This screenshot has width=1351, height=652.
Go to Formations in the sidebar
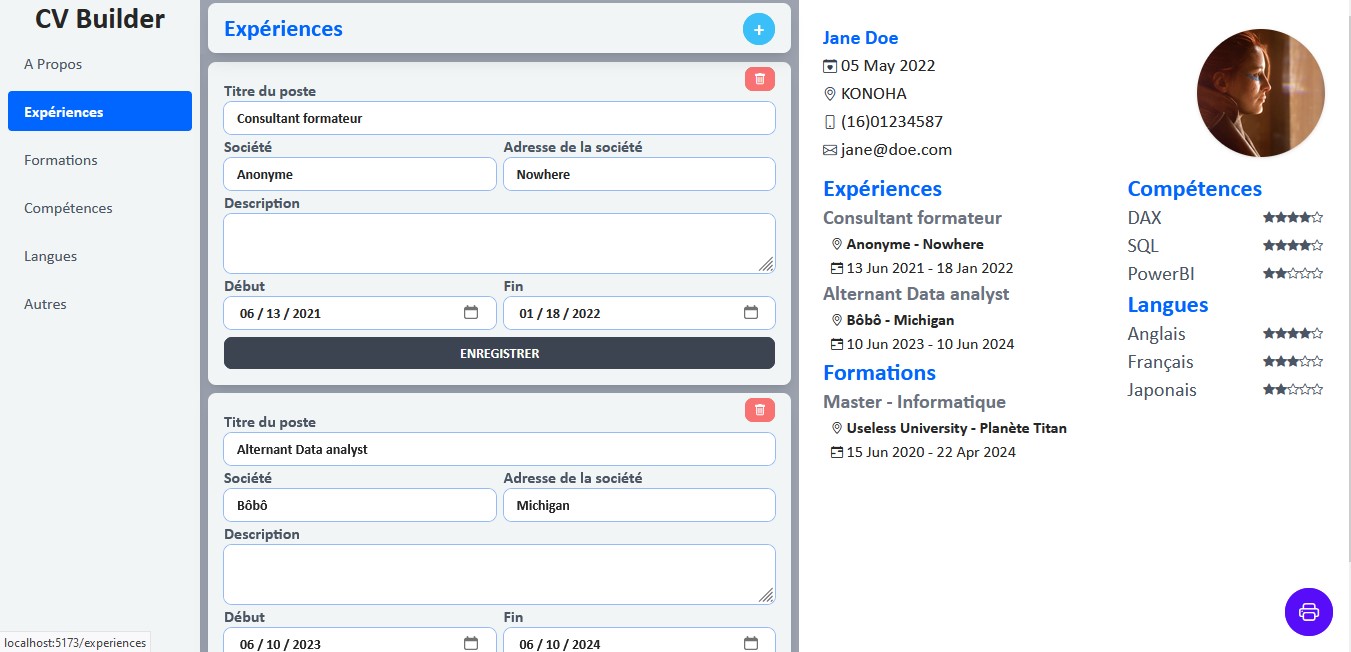pos(61,160)
